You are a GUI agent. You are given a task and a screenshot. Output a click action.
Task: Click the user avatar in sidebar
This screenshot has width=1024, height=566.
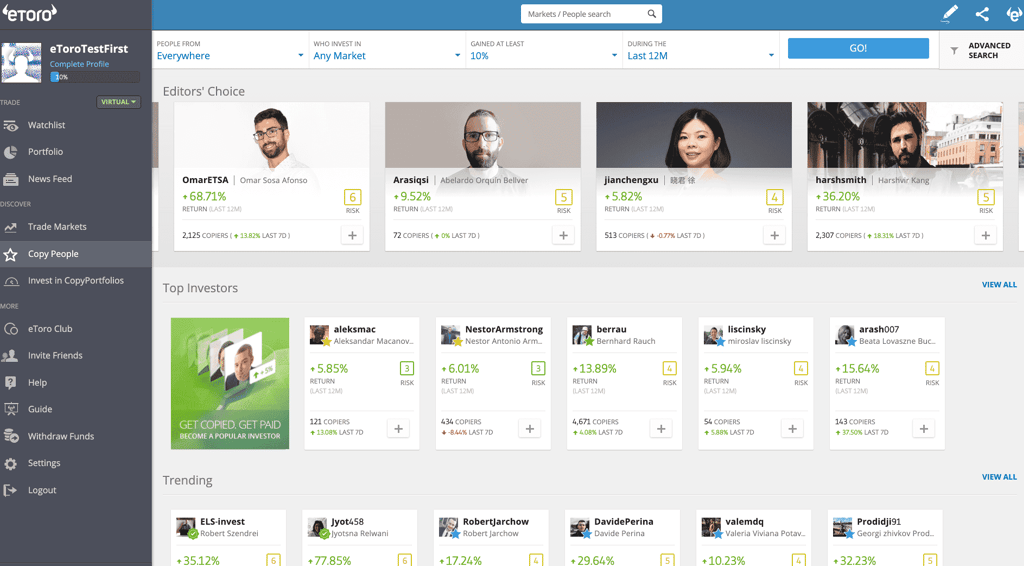pyautogui.click(x=22, y=62)
